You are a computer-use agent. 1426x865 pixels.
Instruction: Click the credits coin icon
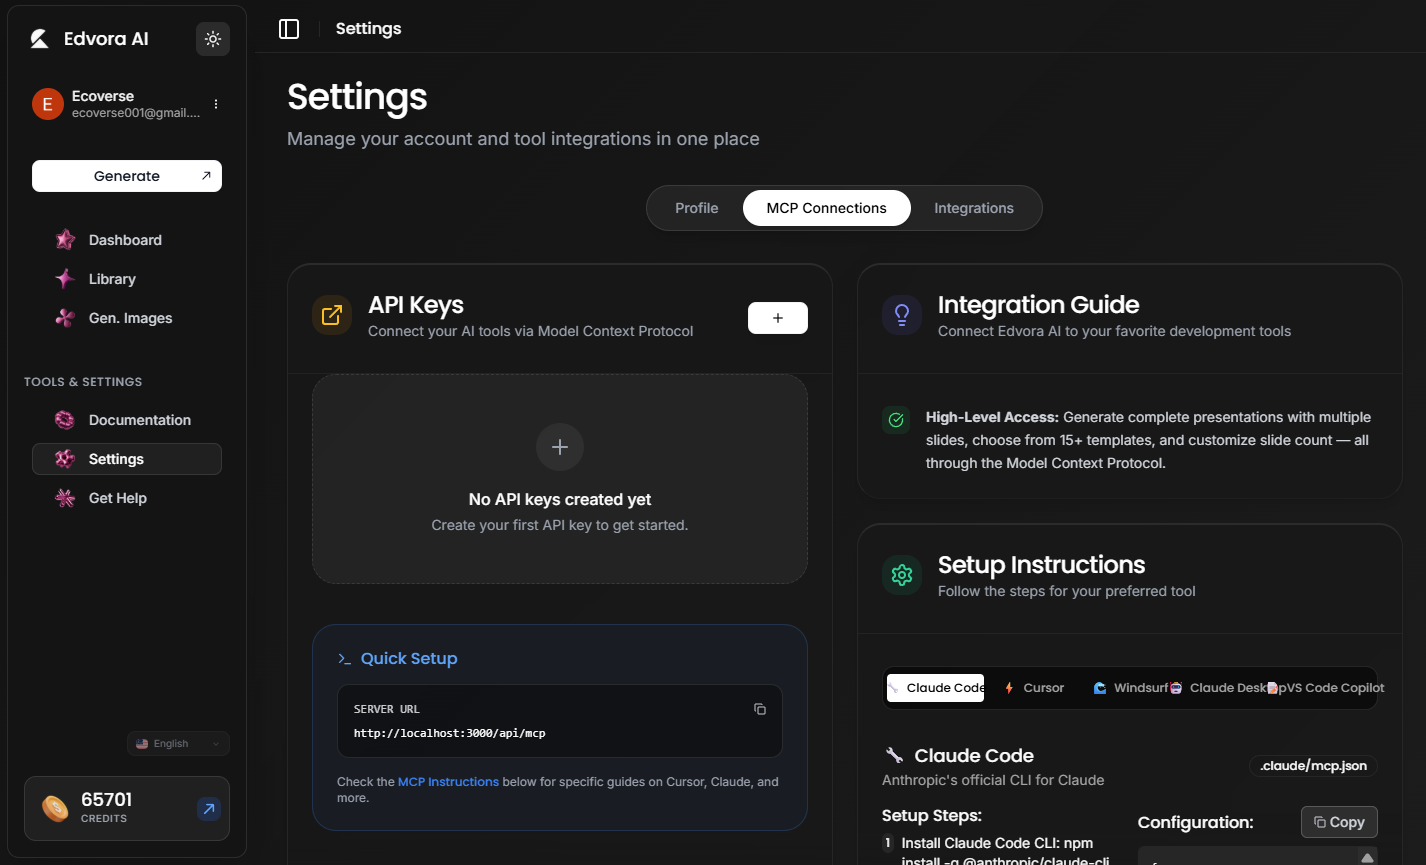click(x=55, y=809)
